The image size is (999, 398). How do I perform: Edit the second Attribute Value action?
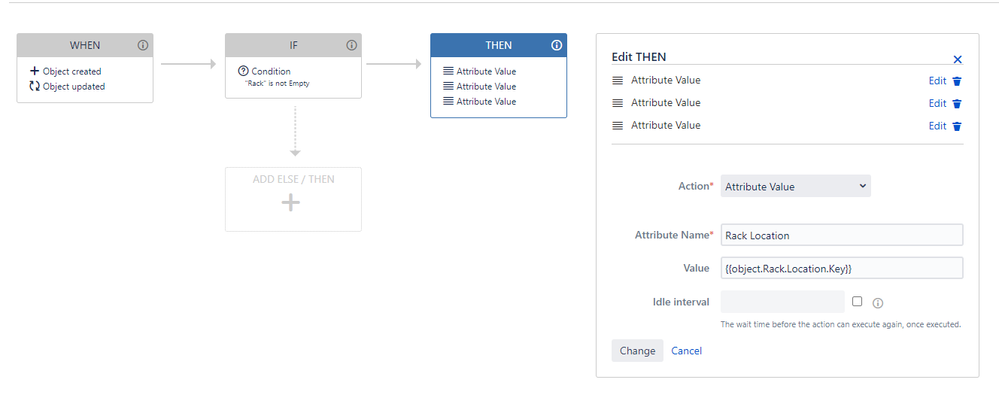(937, 103)
